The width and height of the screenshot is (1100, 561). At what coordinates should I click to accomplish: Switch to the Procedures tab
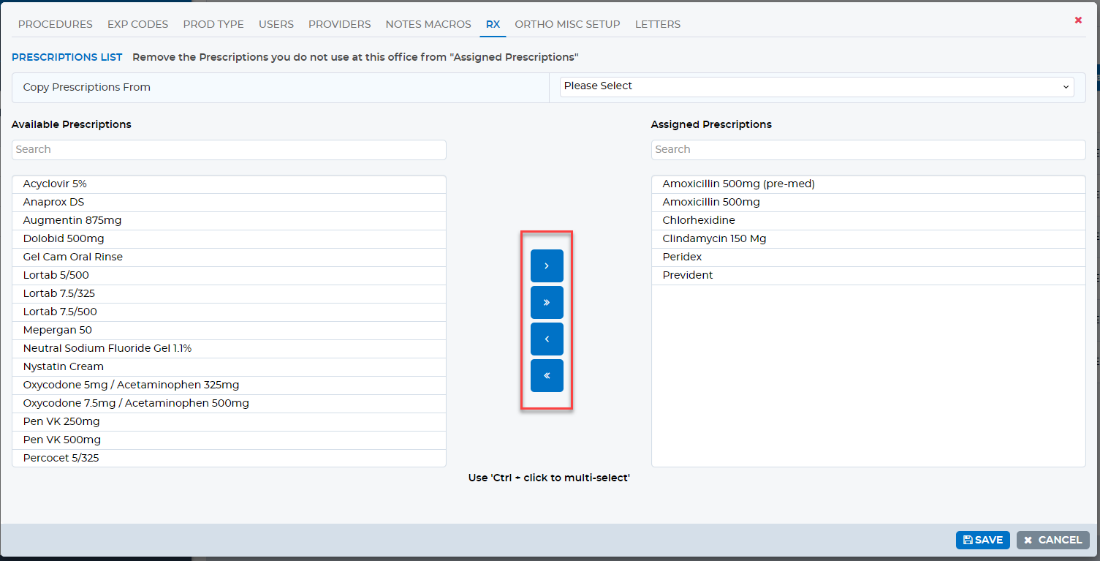click(x=55, y=24)
